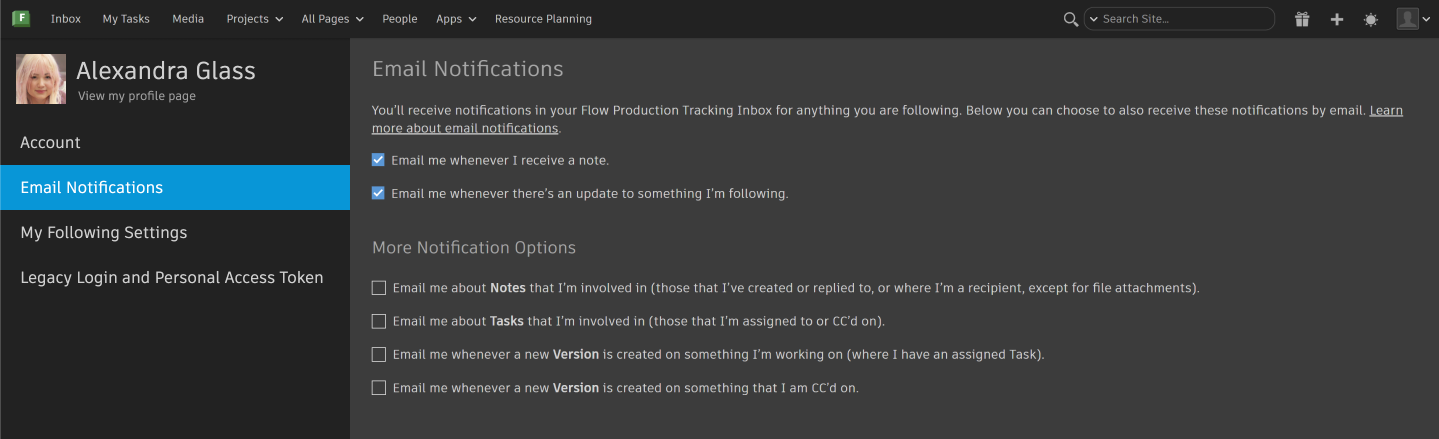The height and width of the screenshot is (439, 1439).
Task: Click Alexandra Glass profile photo
Action: (x=41, y=79)
